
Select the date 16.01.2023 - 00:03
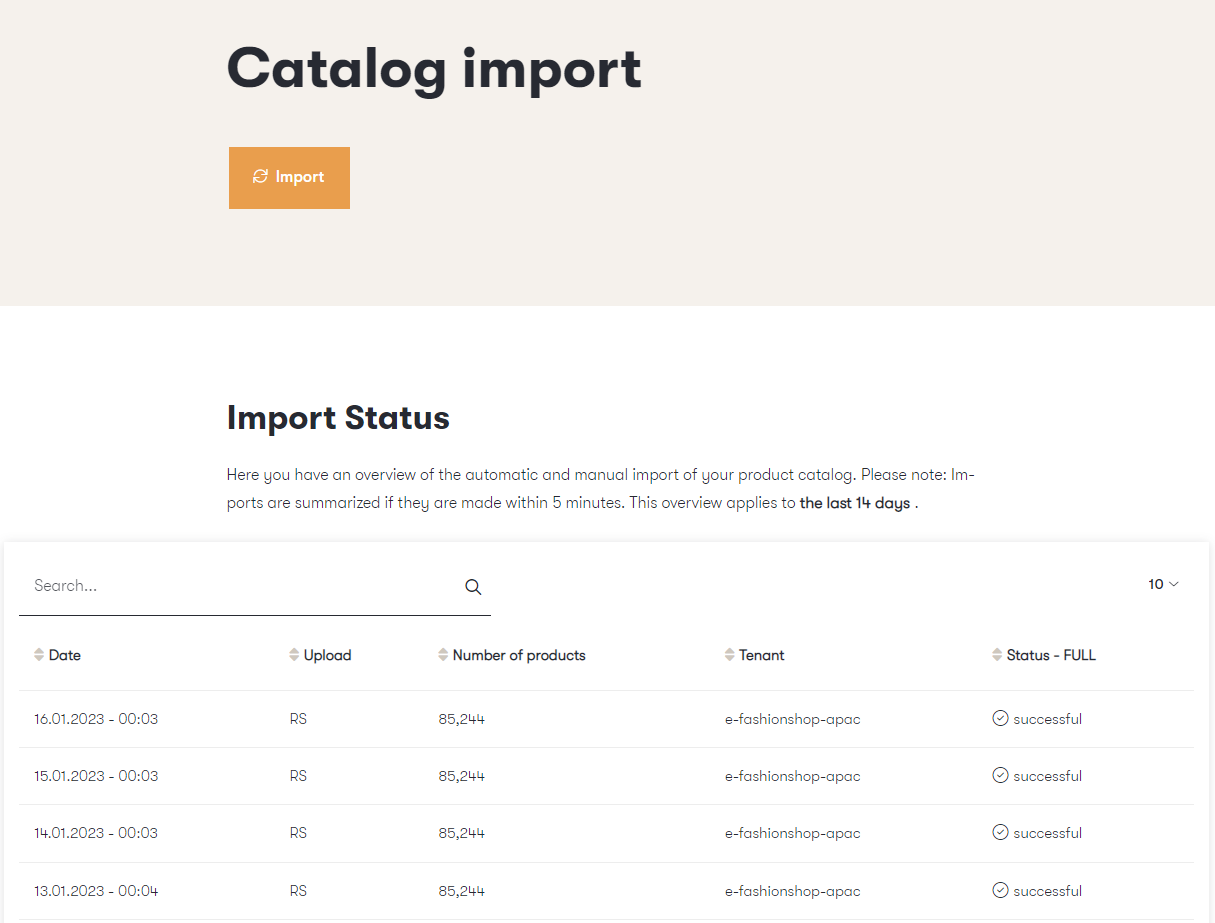(x=96, y=719)
